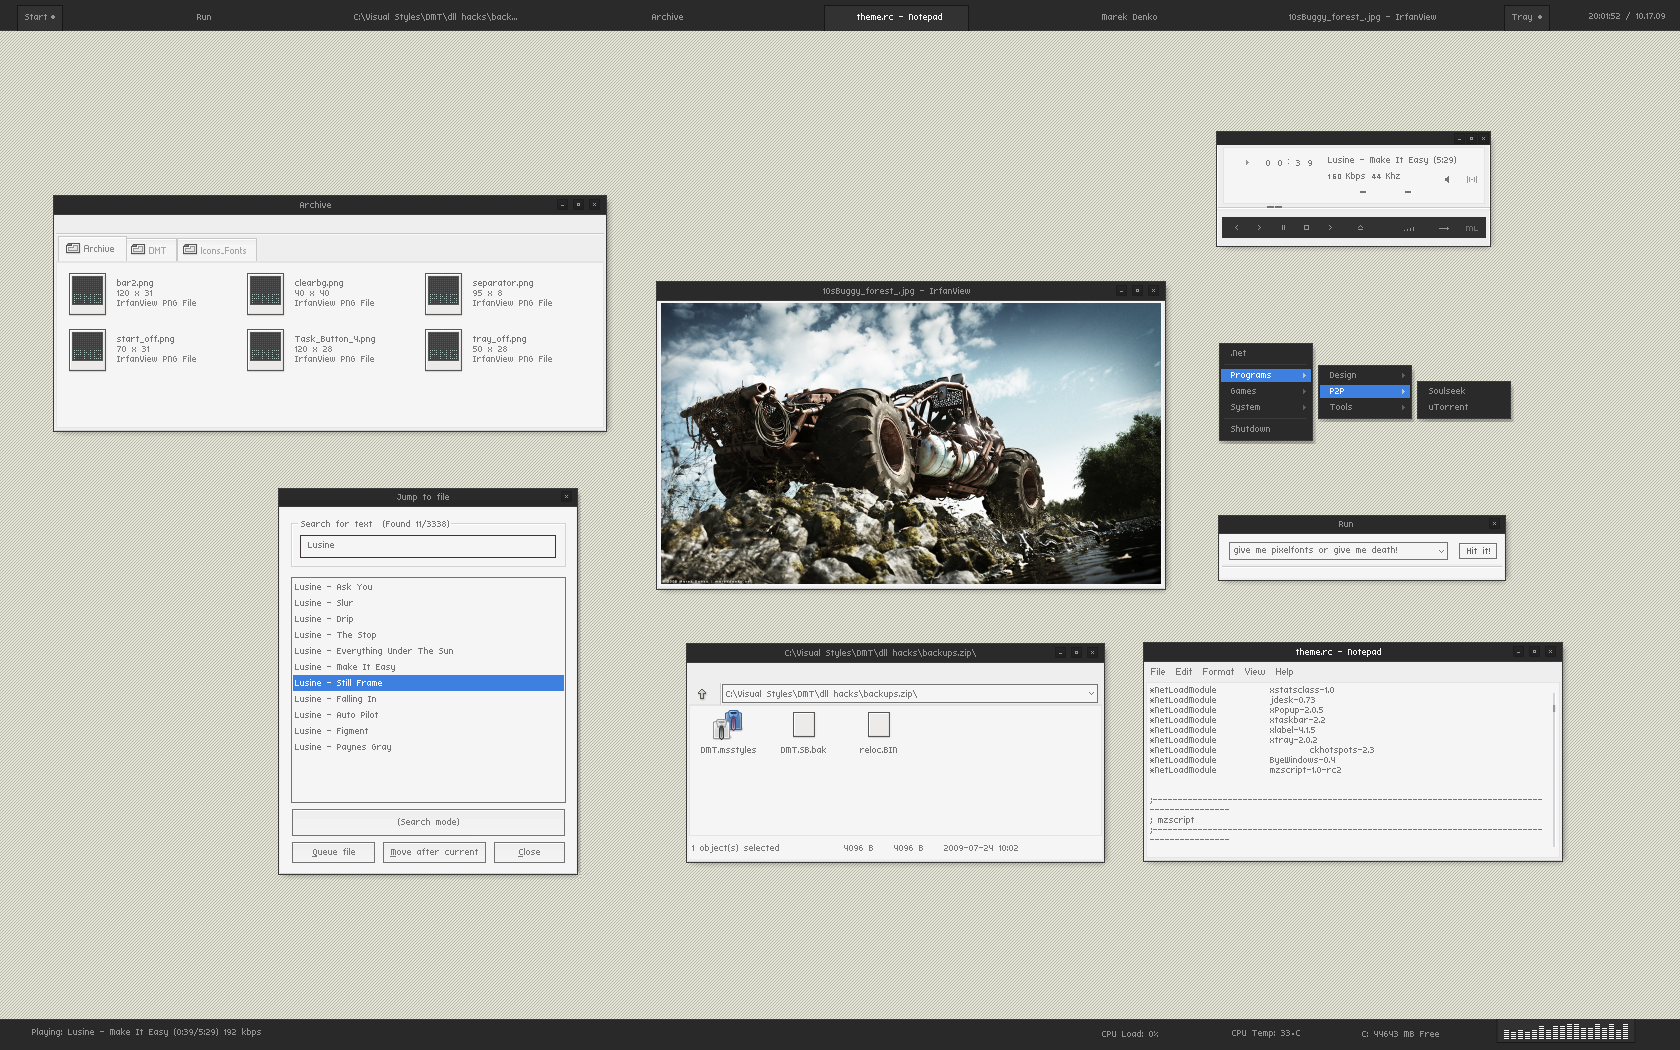Select 'Lusine - Paynes Gray' in the list
Image resolution: width=1680 pixels, height=1050 pixels.
[x=428, y=747]
